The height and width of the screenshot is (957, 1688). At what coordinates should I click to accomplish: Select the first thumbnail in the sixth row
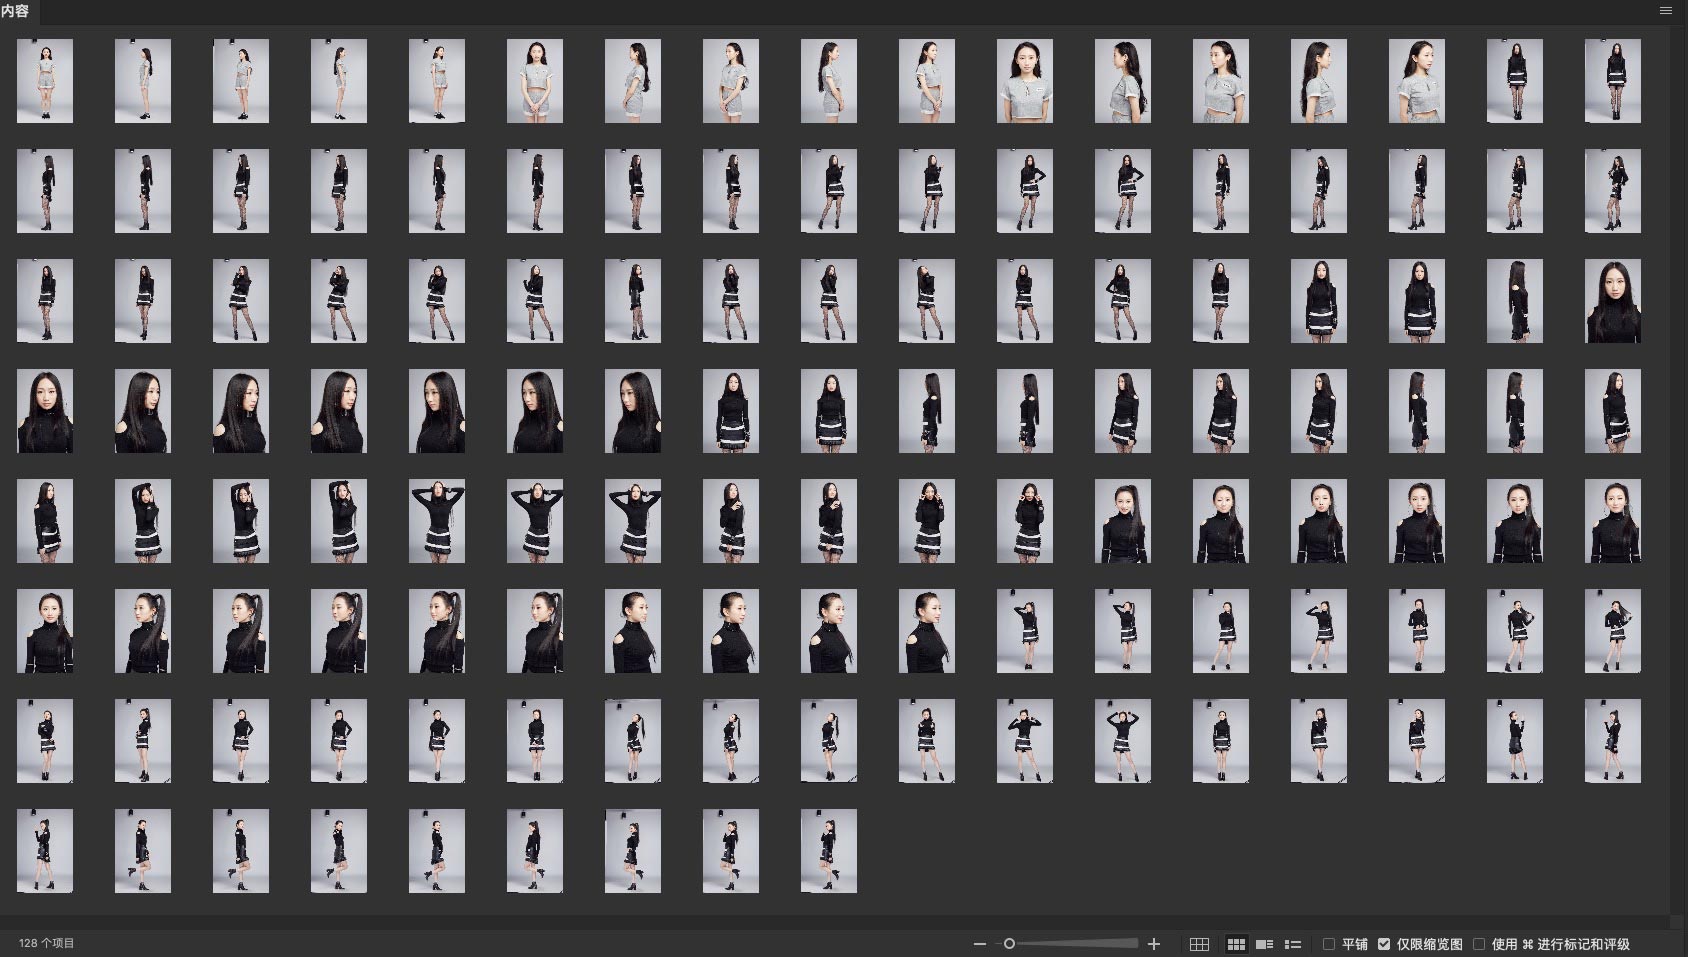click(45, 631)
